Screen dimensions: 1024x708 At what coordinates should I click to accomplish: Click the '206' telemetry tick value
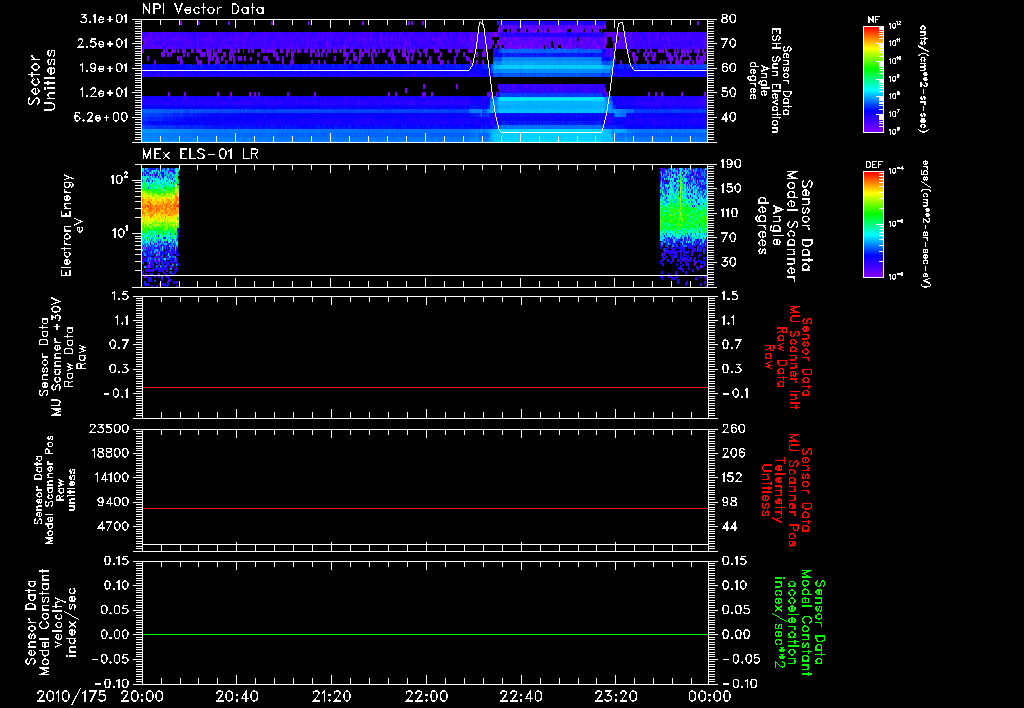click(x=733, y=453)
